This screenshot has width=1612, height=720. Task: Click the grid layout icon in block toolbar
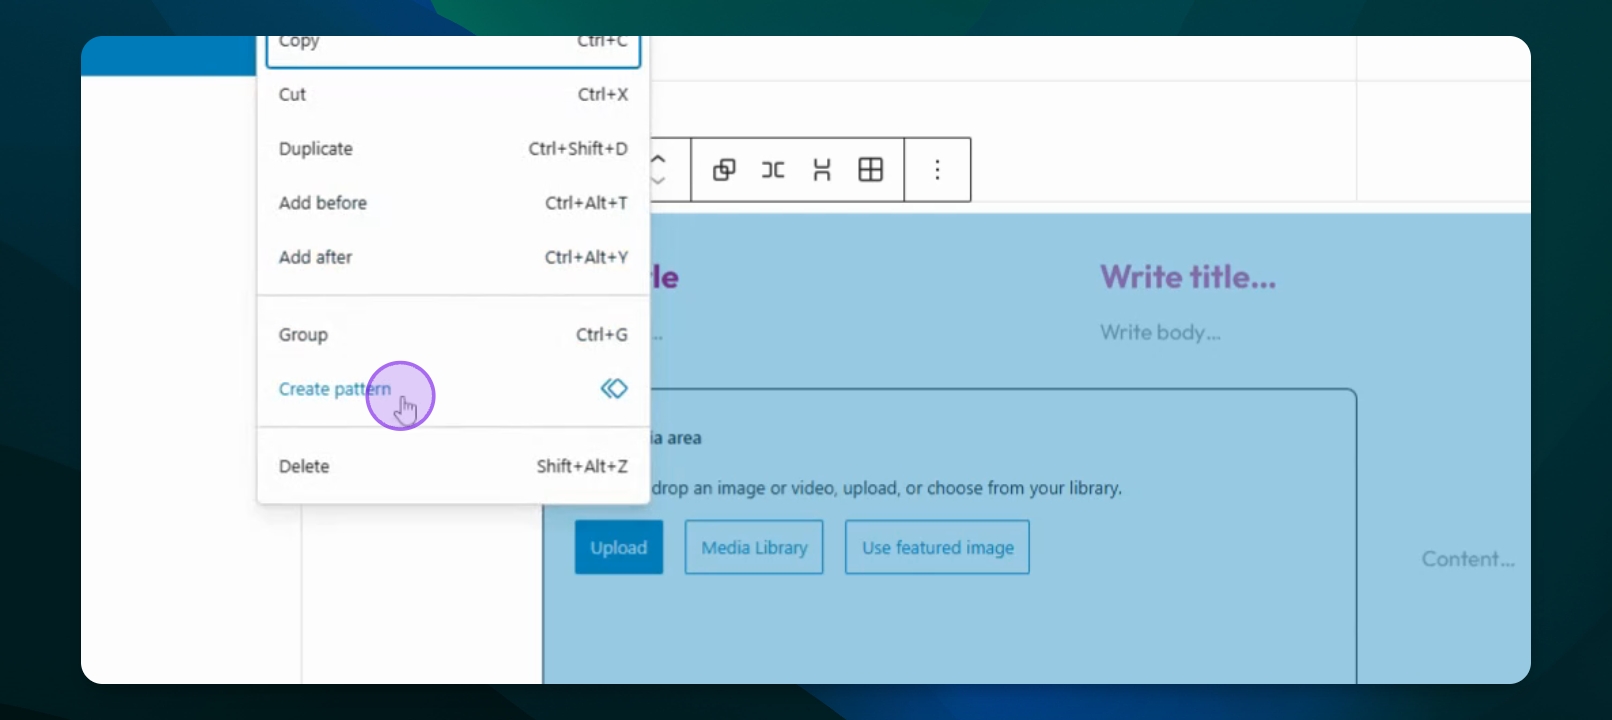pos(871,170)
